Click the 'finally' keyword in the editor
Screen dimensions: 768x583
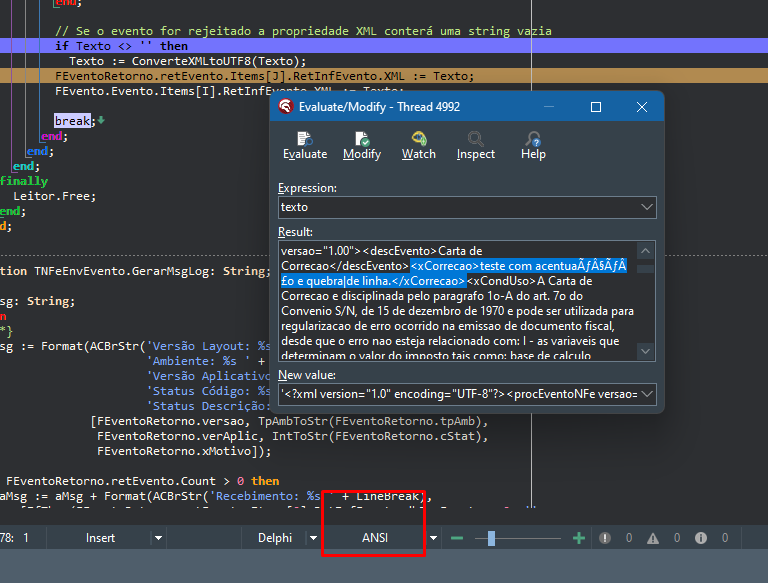(x=24, y=181)
